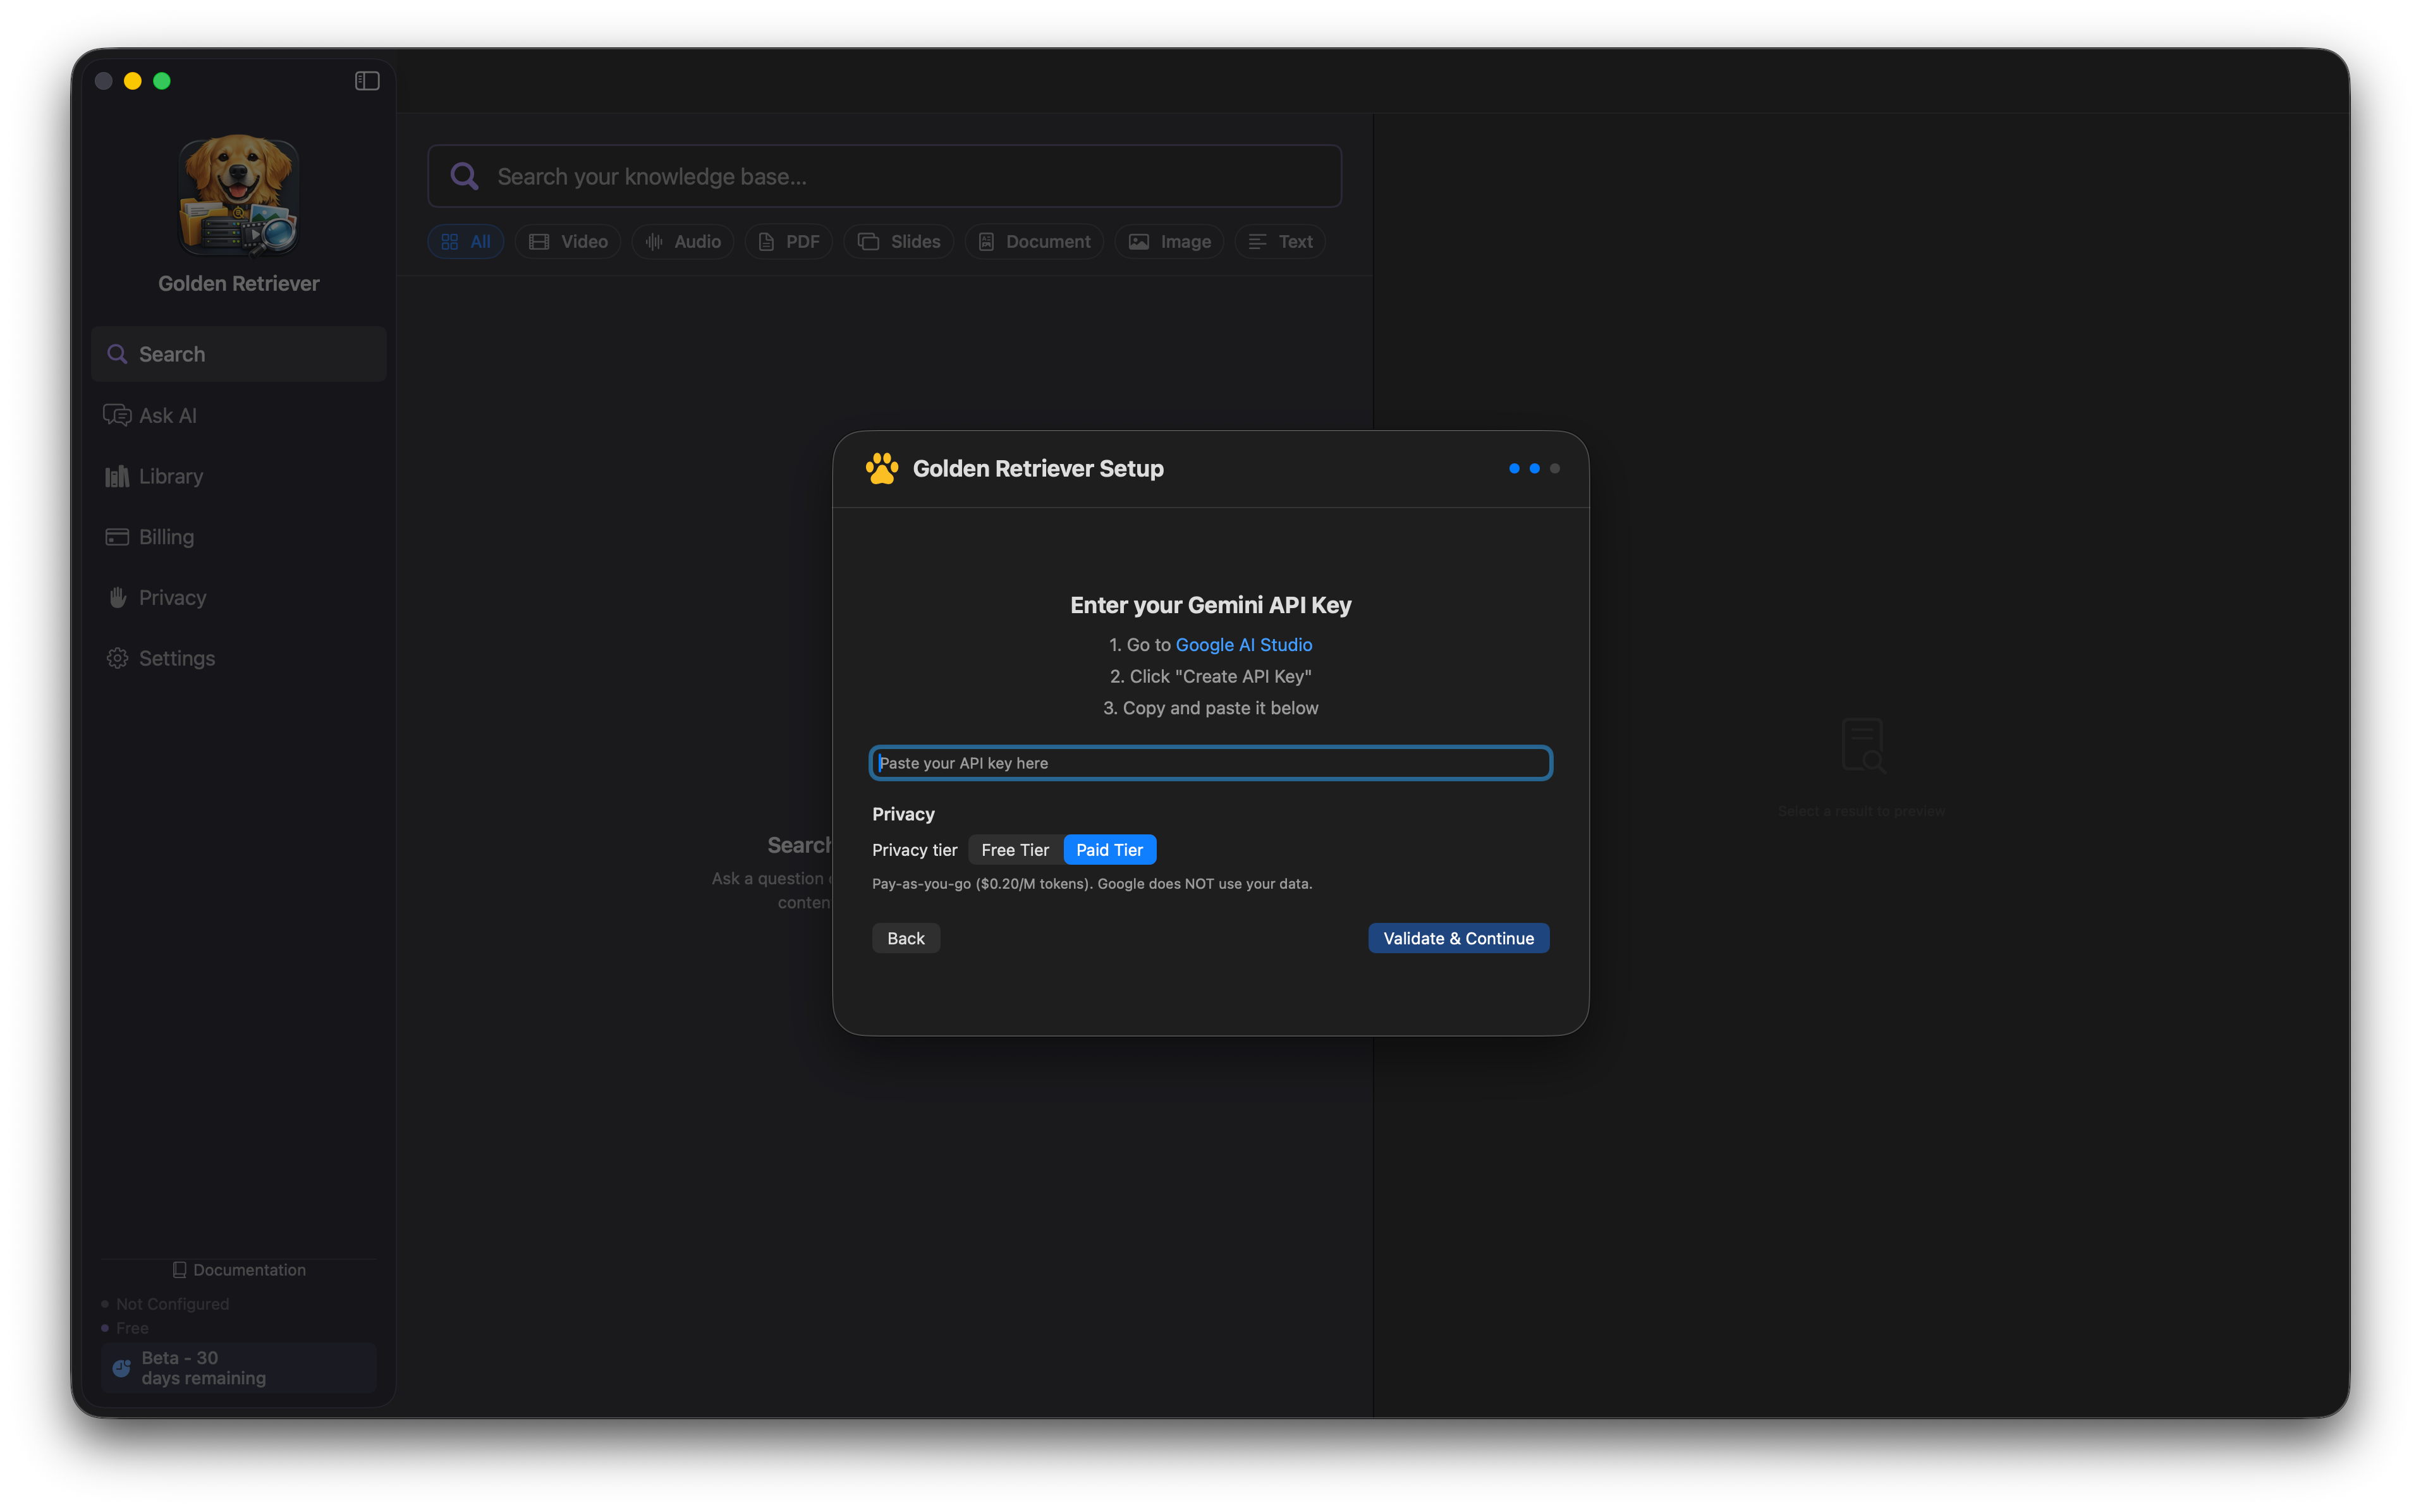
Task: Filter results by Slides
Action: coord(899,242)
